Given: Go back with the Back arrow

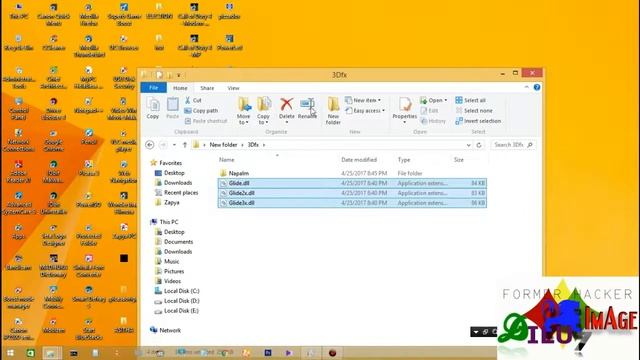Looking at the screenshot, I should coord(150,145).
